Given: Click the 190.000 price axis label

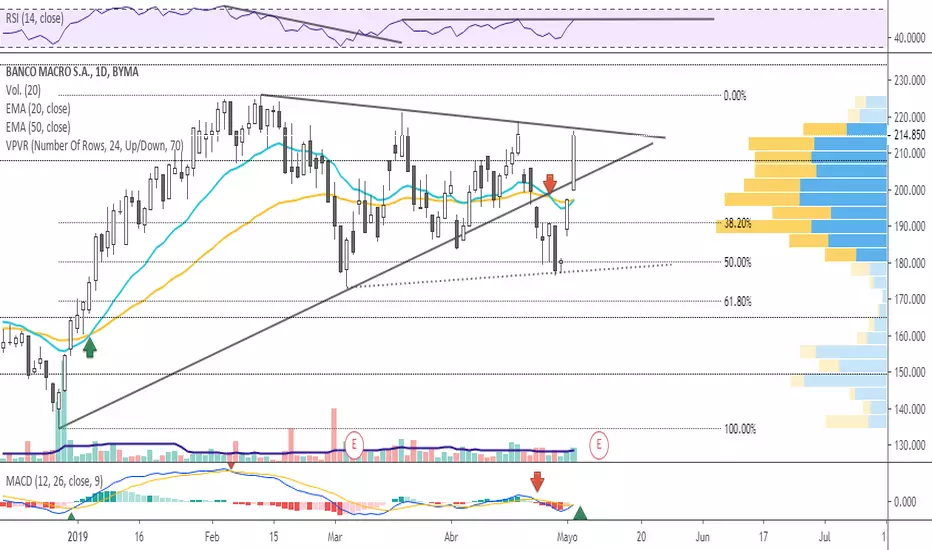Looking at the screenshot, I should 909,227.
